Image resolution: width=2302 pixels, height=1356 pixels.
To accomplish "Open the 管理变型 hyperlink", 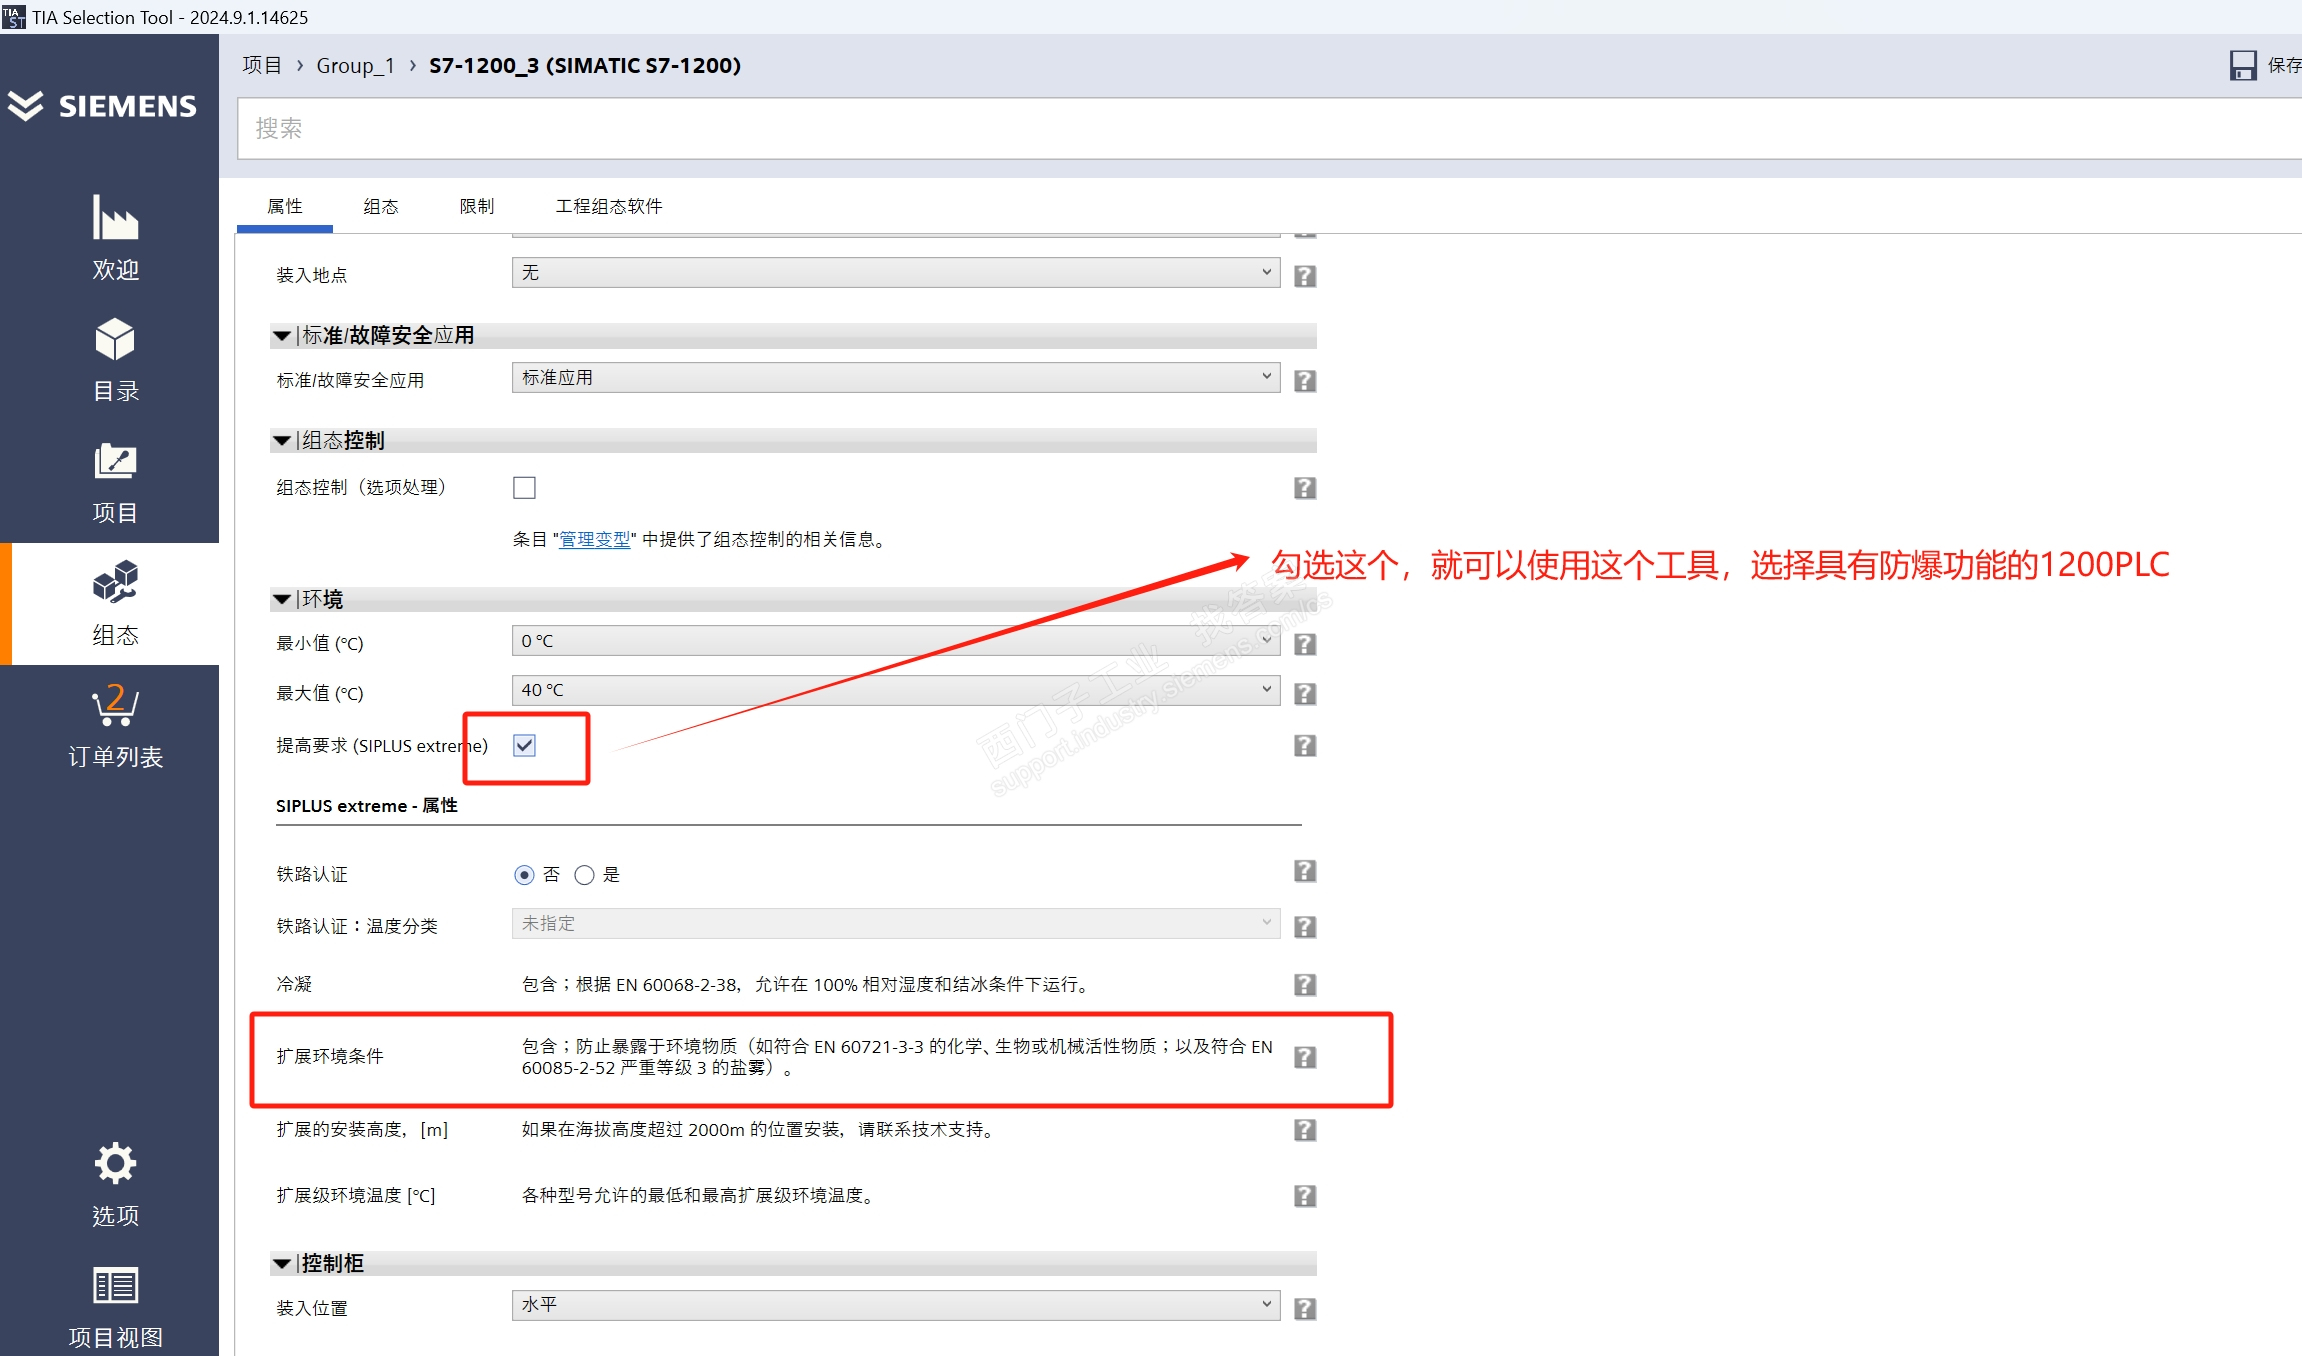I will tap(594, 540).
